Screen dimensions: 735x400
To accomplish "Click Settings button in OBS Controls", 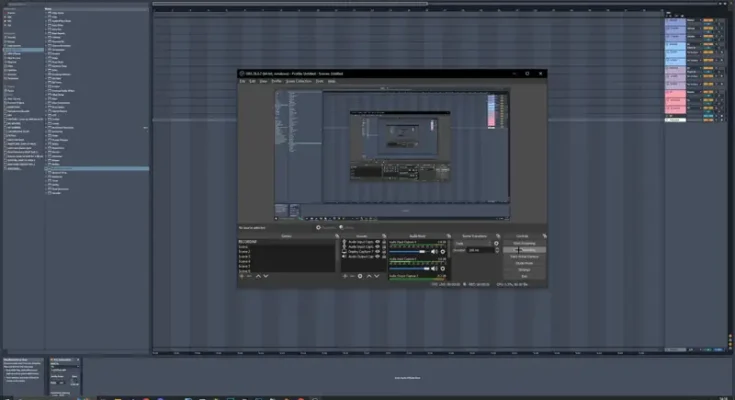I will pyautogui.click(x=524, y=269).
